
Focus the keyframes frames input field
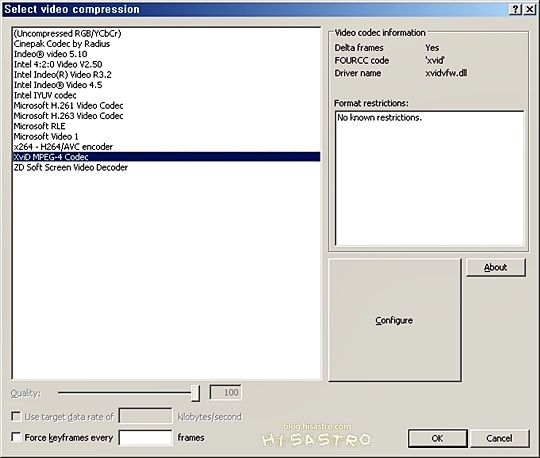(x=145, y=438)
